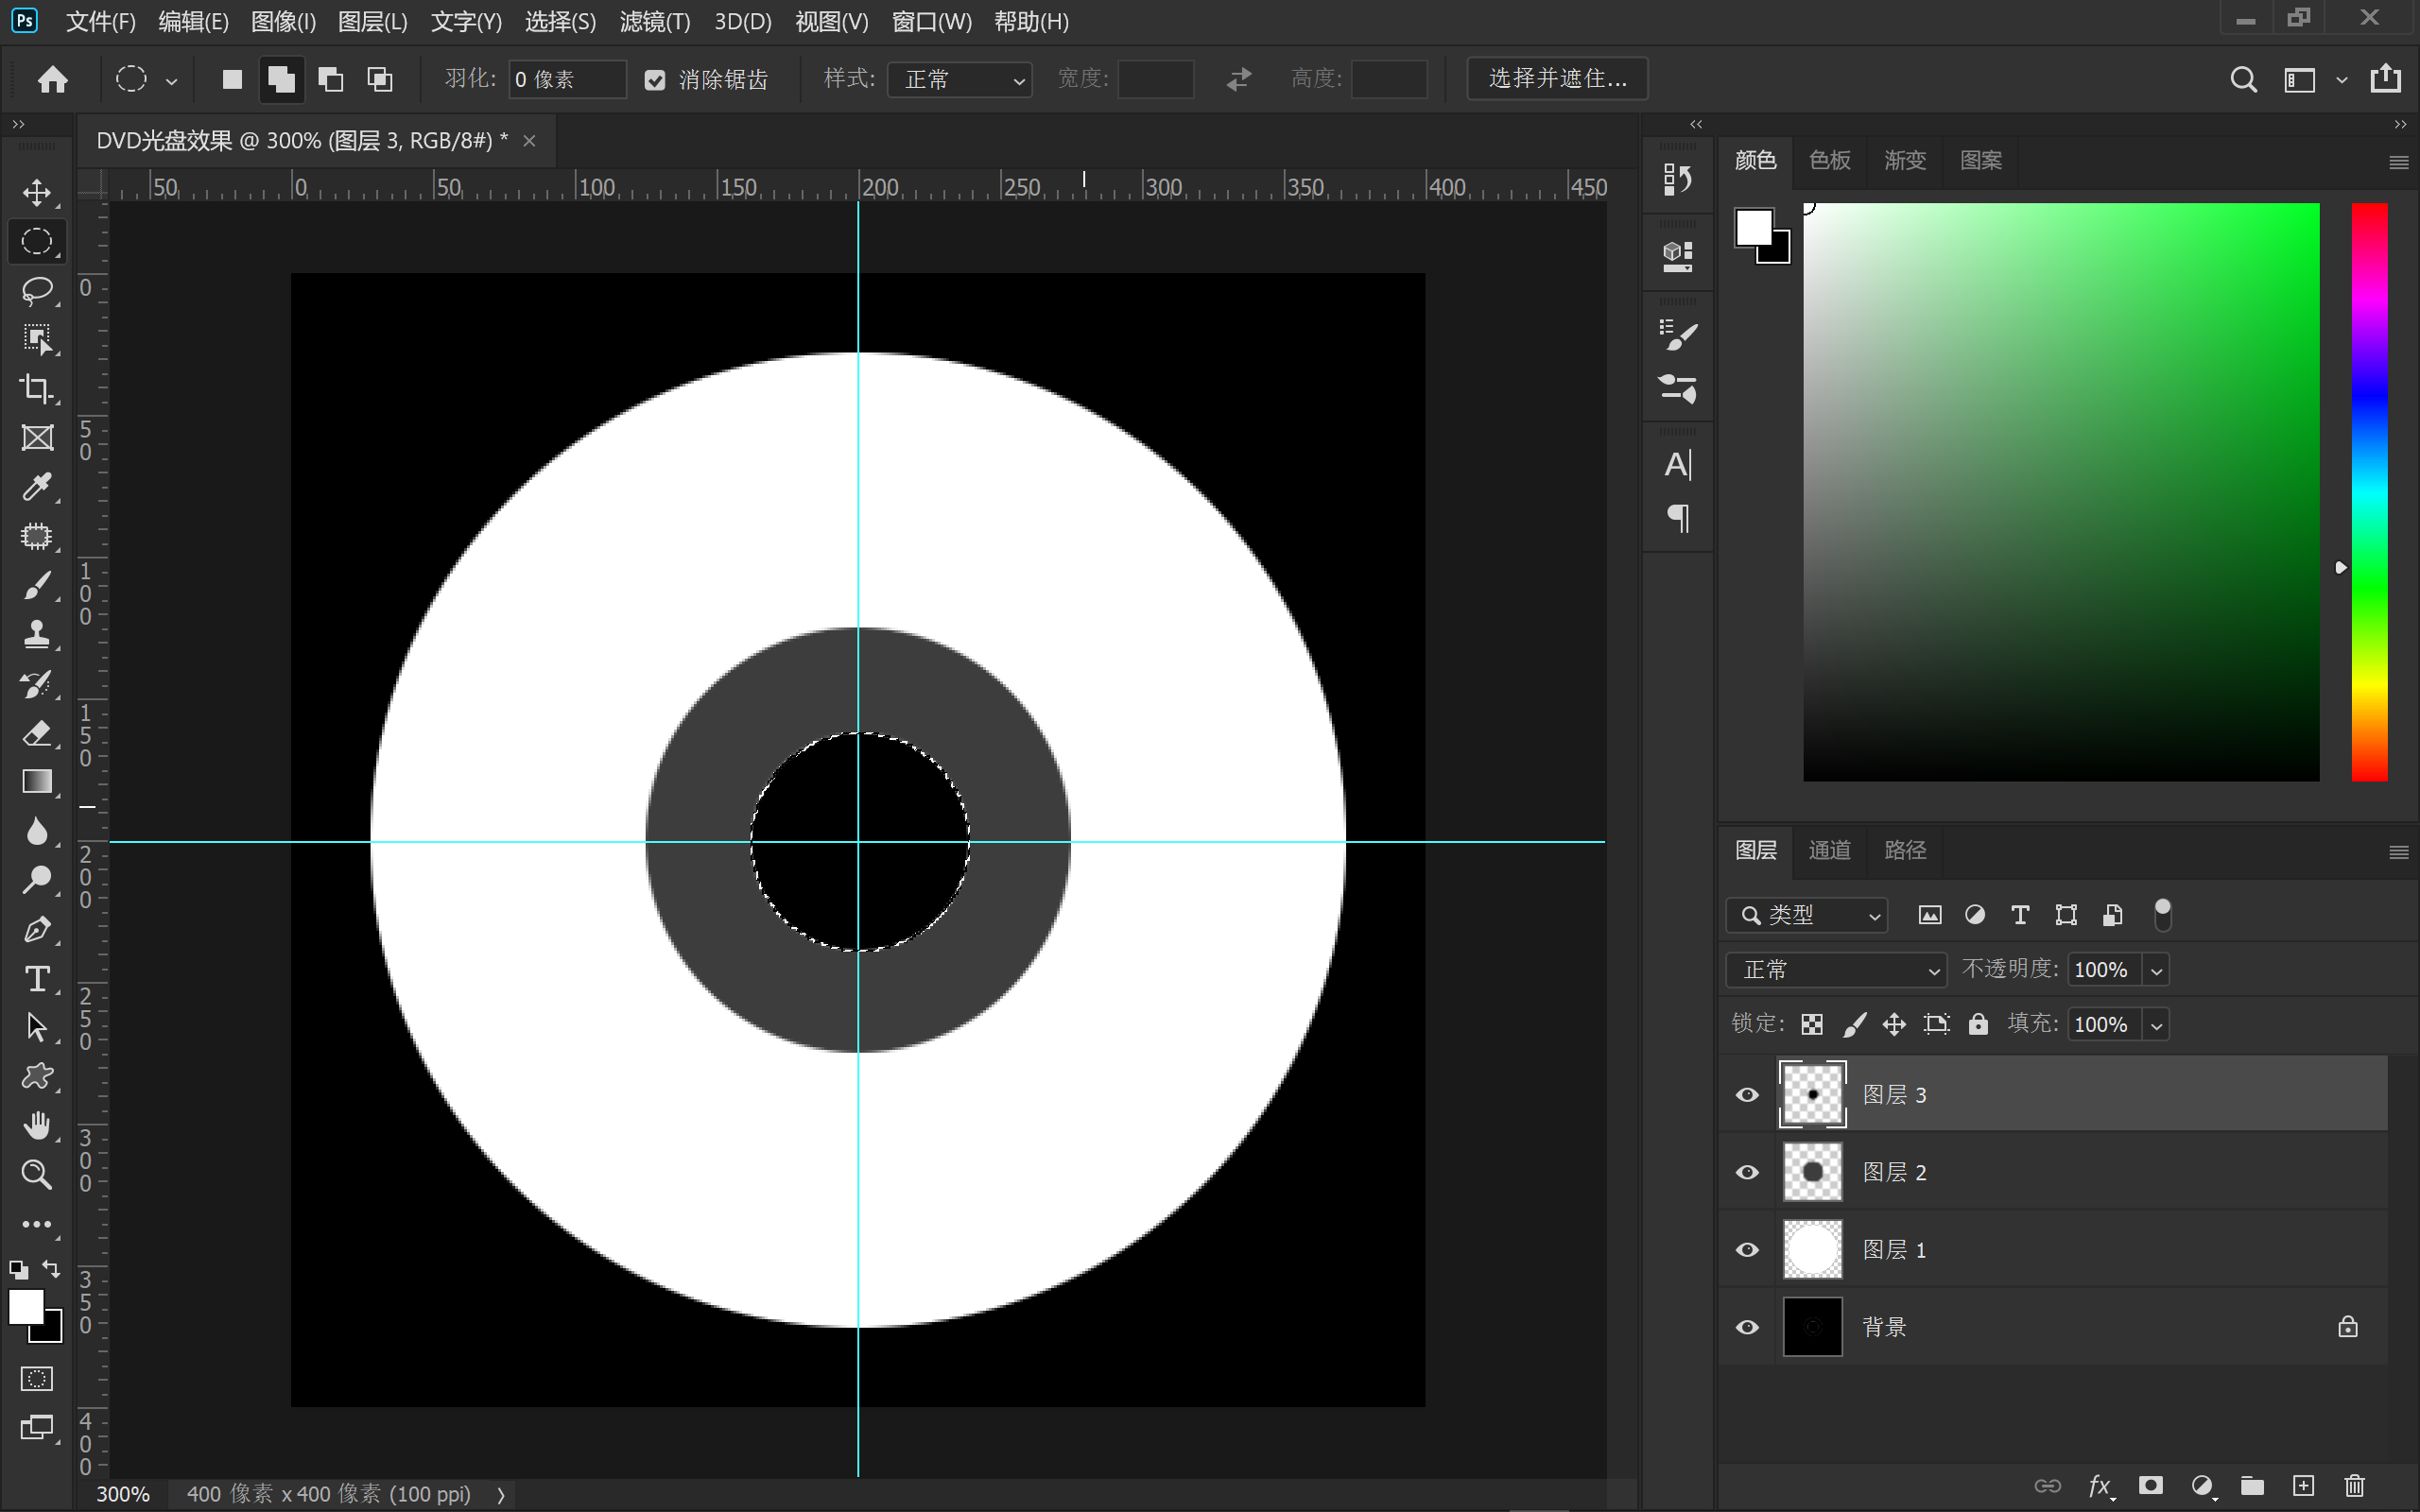Open the History panel icon

point(1678,180)
